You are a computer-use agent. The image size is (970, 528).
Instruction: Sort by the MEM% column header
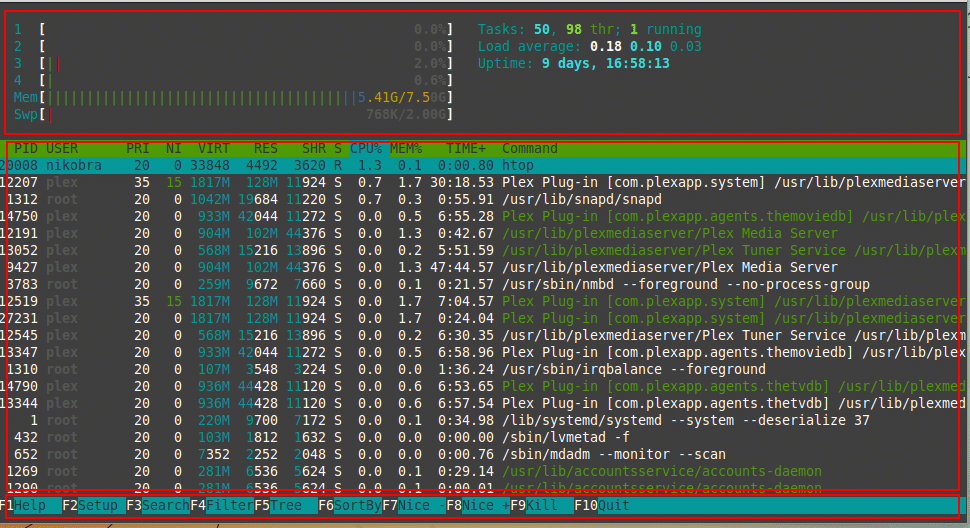[406, 148]
